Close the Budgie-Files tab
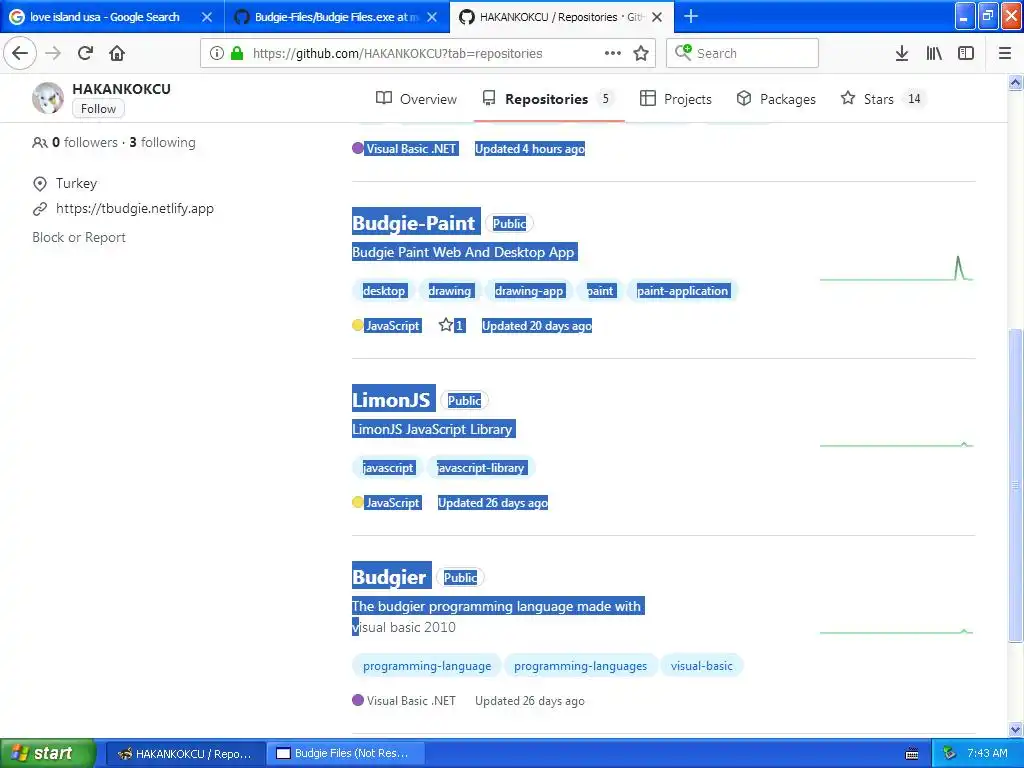Image resolution: width=1024 pixels, height=768 pixels. pos(432,17)
